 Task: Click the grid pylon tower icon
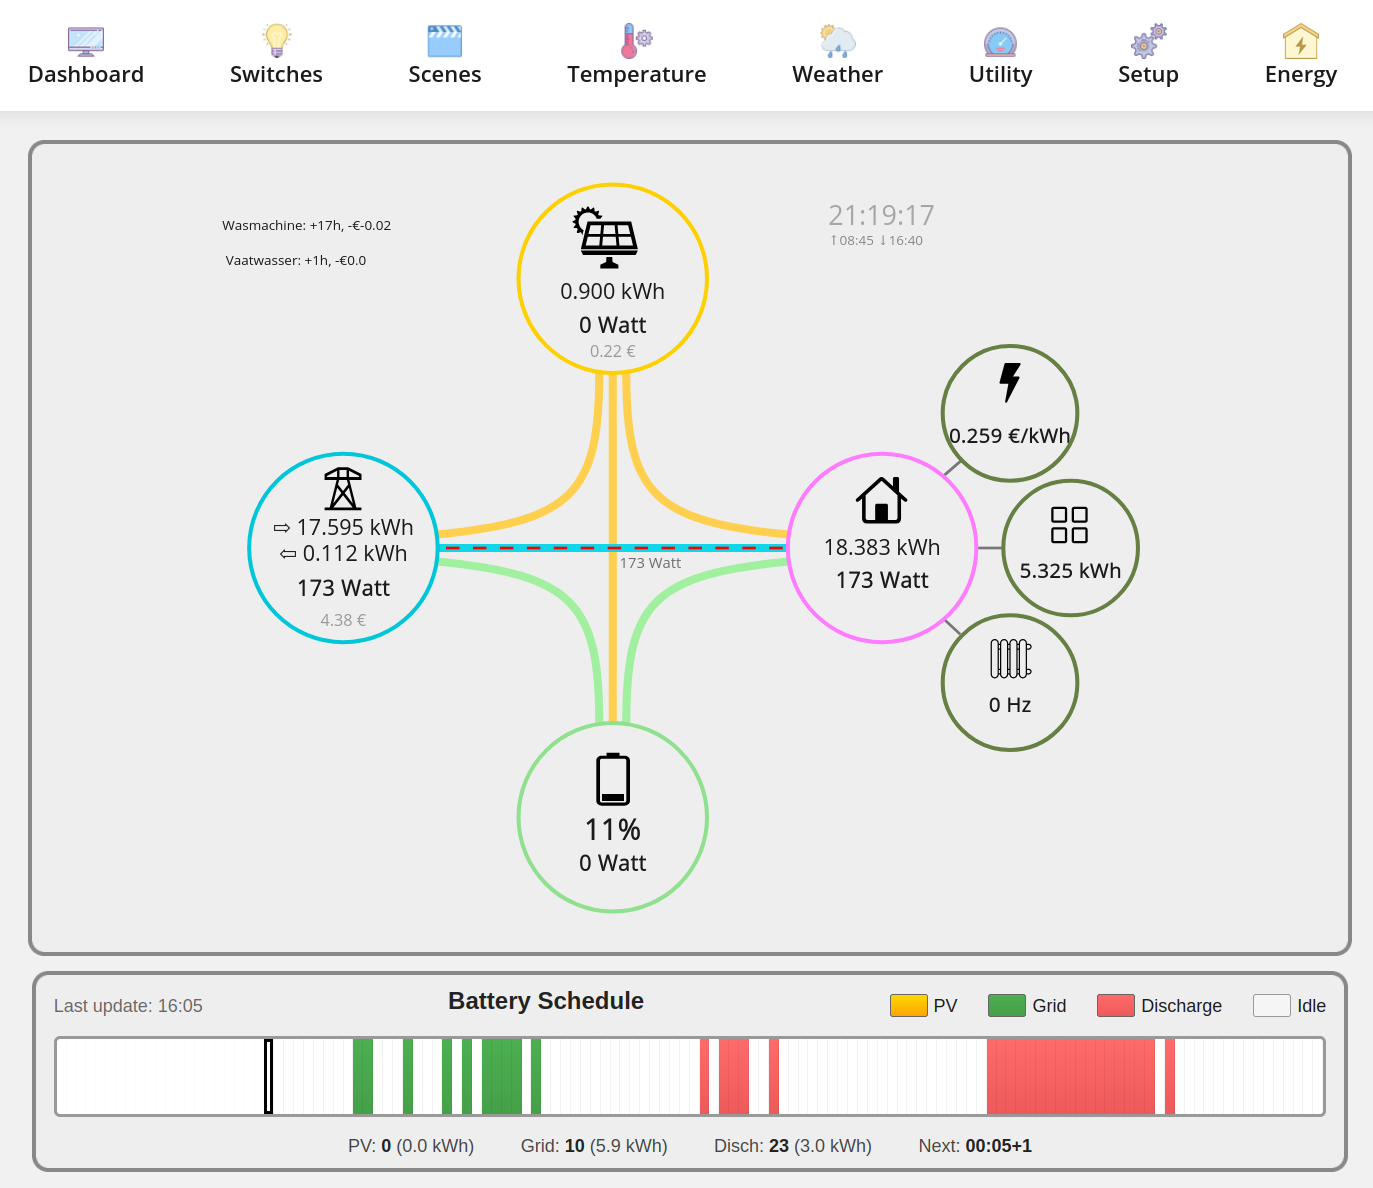(x=343, y=488)
